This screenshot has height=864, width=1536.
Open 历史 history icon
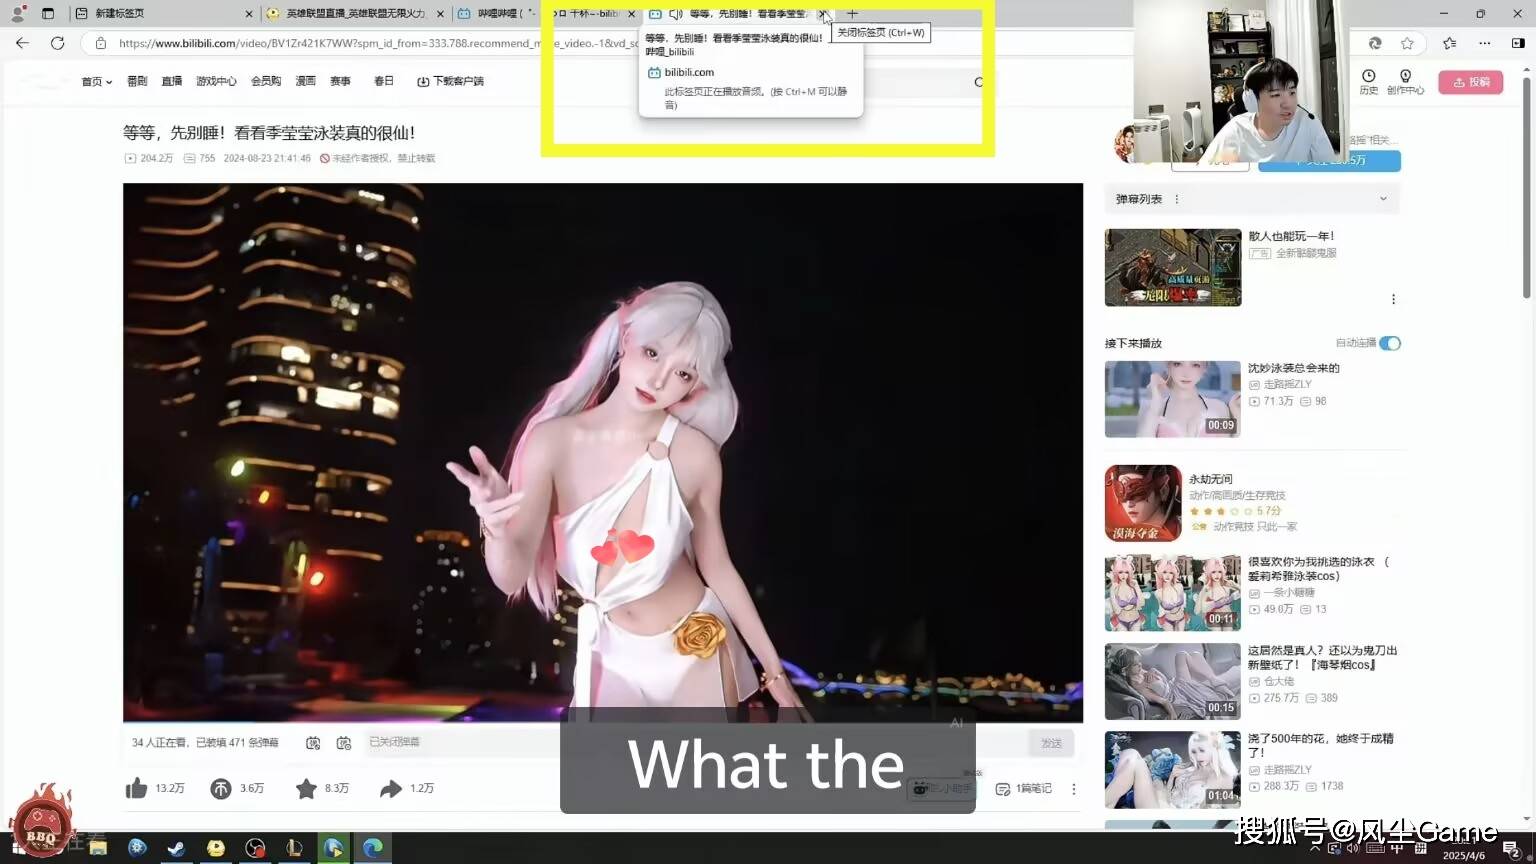(1369, 82)
